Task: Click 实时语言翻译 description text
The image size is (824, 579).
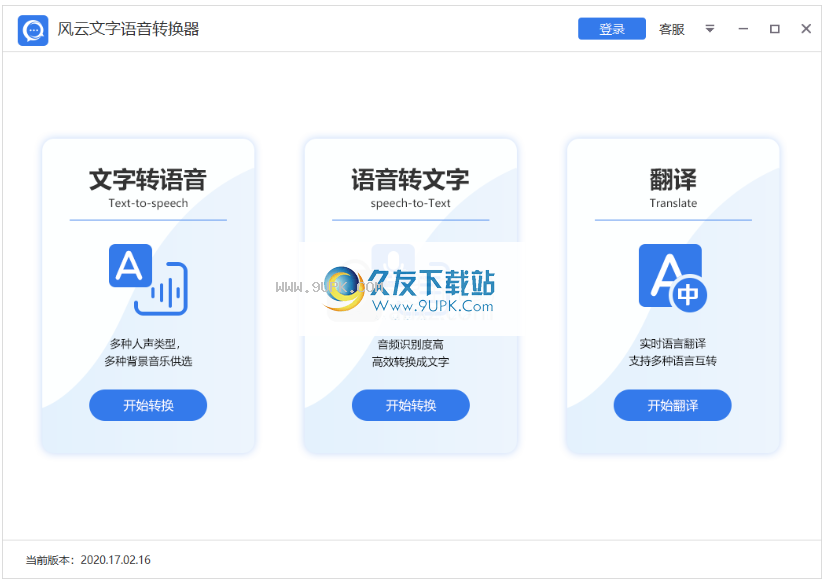Action: click(x=673, y=344)
